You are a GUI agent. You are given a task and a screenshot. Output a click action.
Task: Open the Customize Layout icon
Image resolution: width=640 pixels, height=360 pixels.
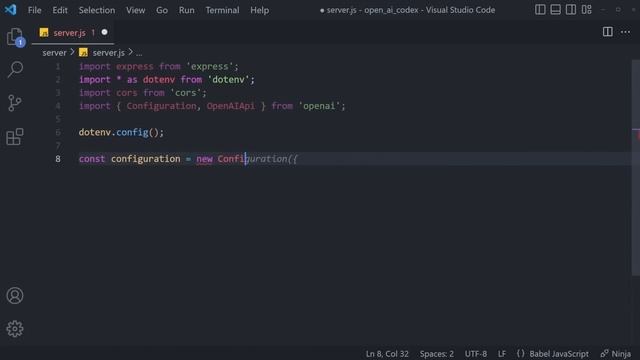(587, 9)
